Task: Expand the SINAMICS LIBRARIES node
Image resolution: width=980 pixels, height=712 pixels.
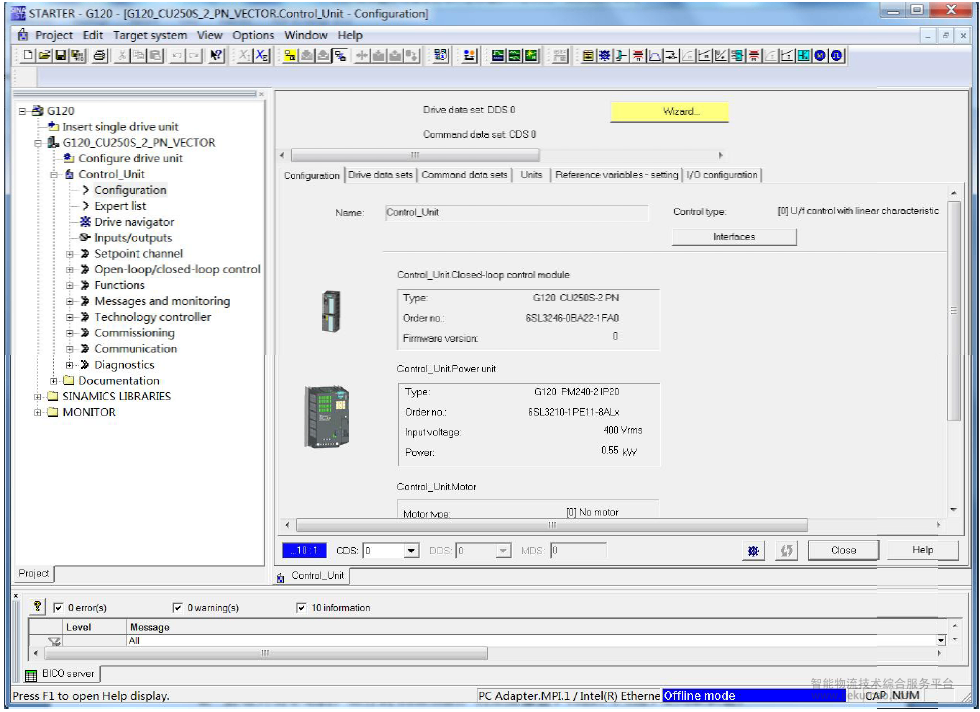Action: 38,396
